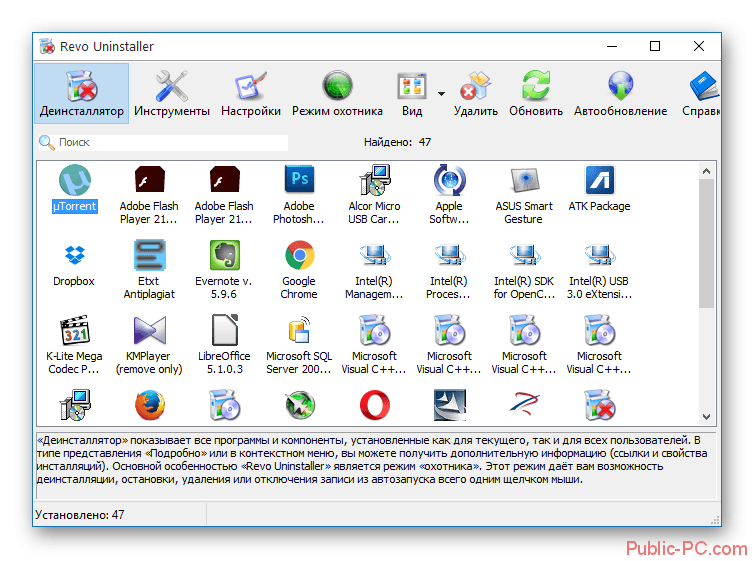Screen dimensions: 754x561
Task: Select Microsoft SQL Server entry
Action: (x=299, y=345)
